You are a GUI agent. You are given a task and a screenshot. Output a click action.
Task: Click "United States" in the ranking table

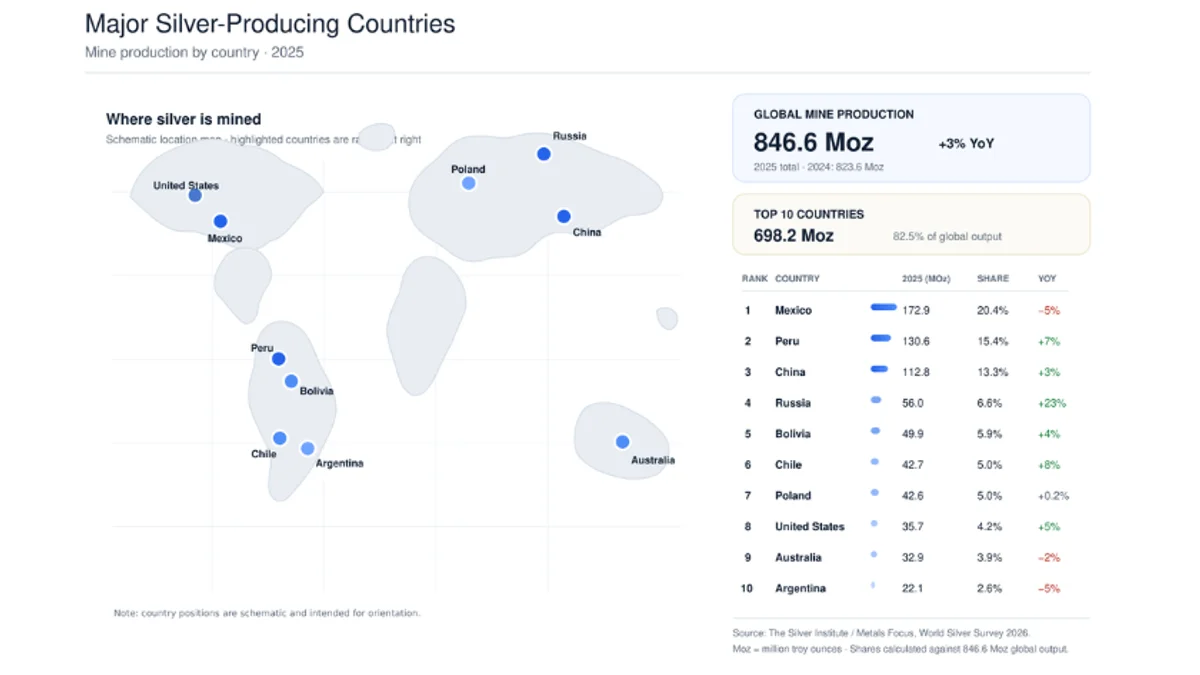click(x=810, y=527)
